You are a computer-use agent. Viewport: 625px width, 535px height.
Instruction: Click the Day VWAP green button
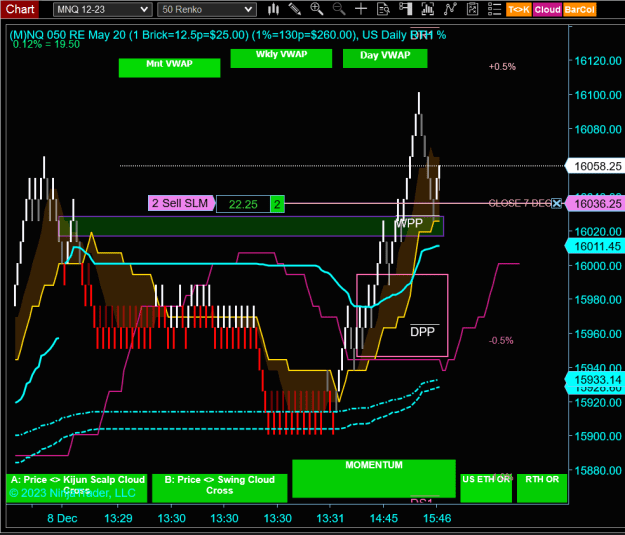[385, 58]
